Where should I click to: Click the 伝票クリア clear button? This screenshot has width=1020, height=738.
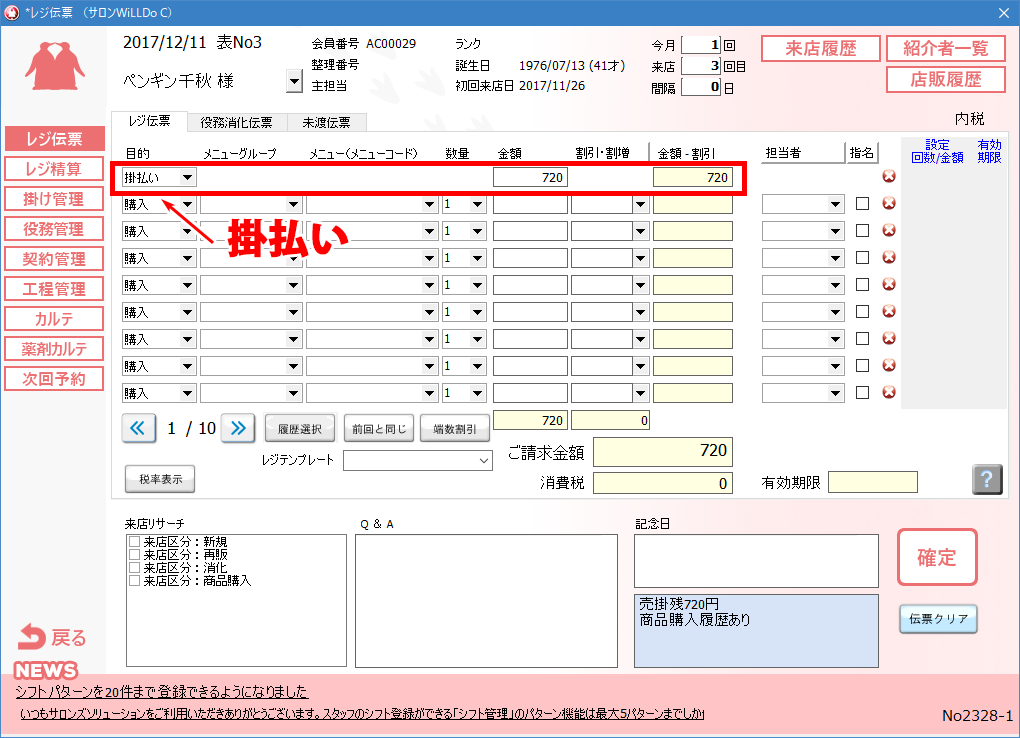tap(936, 619)
